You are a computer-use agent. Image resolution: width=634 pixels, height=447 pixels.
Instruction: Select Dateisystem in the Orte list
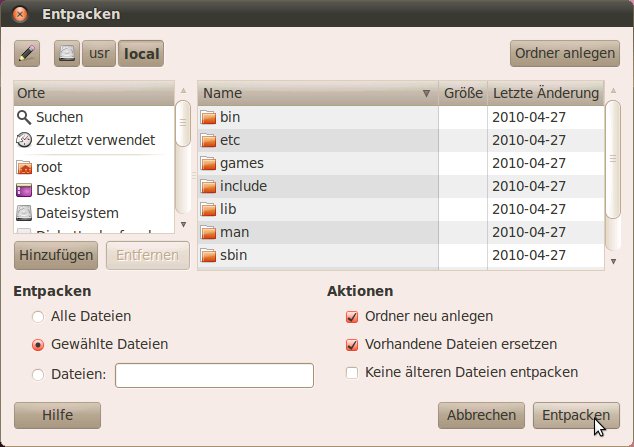click(76, 213)
